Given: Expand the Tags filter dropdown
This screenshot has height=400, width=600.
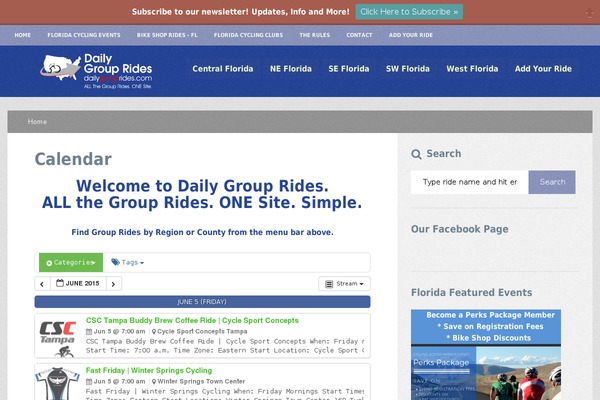Looking at the screenshot, I should (127, 262).
